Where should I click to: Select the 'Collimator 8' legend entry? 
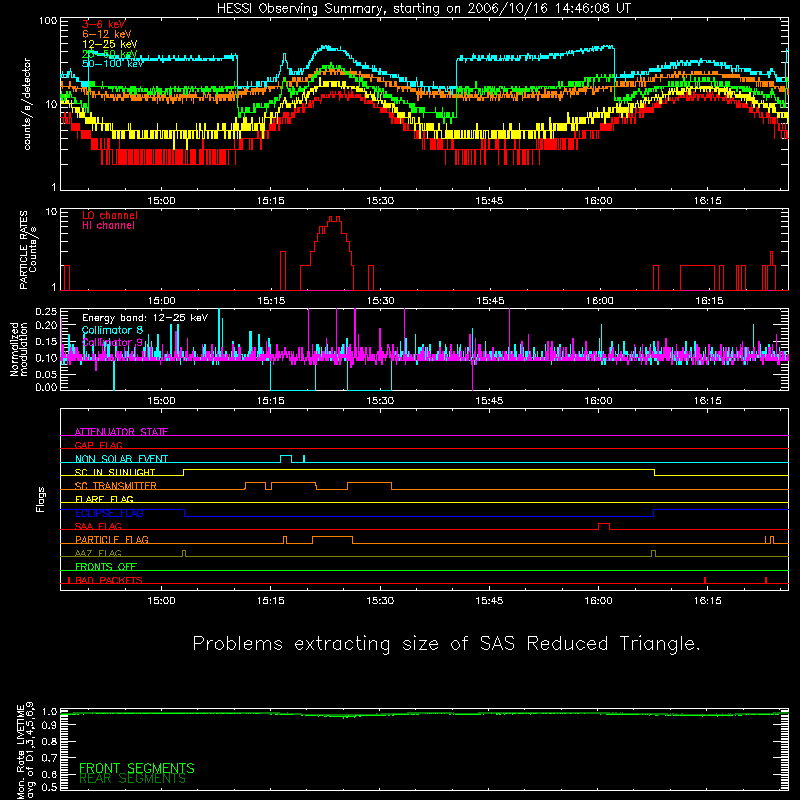pyautogui.click(x=112, y=330)
